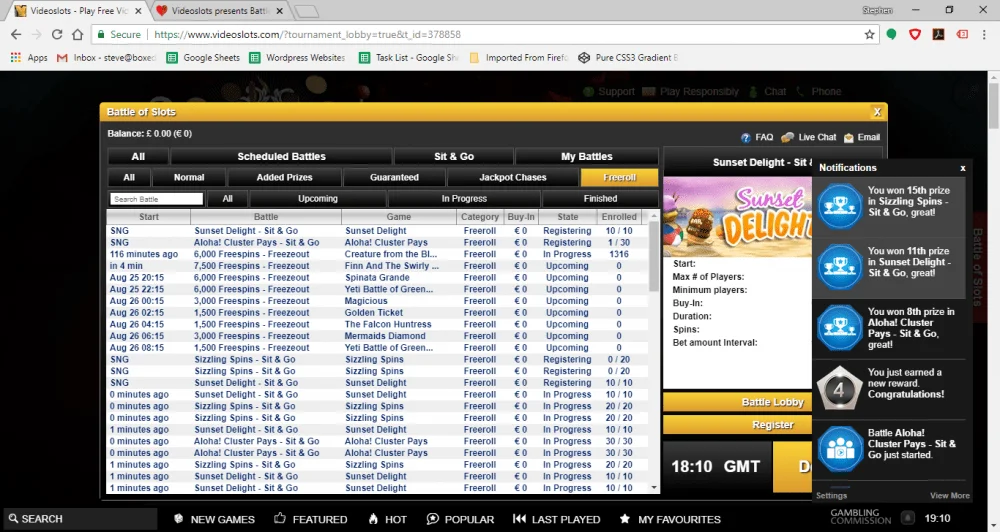Open Imported From Firefox bookmarks folder
Screen dimensions: 1000x532
pos(518,57)
